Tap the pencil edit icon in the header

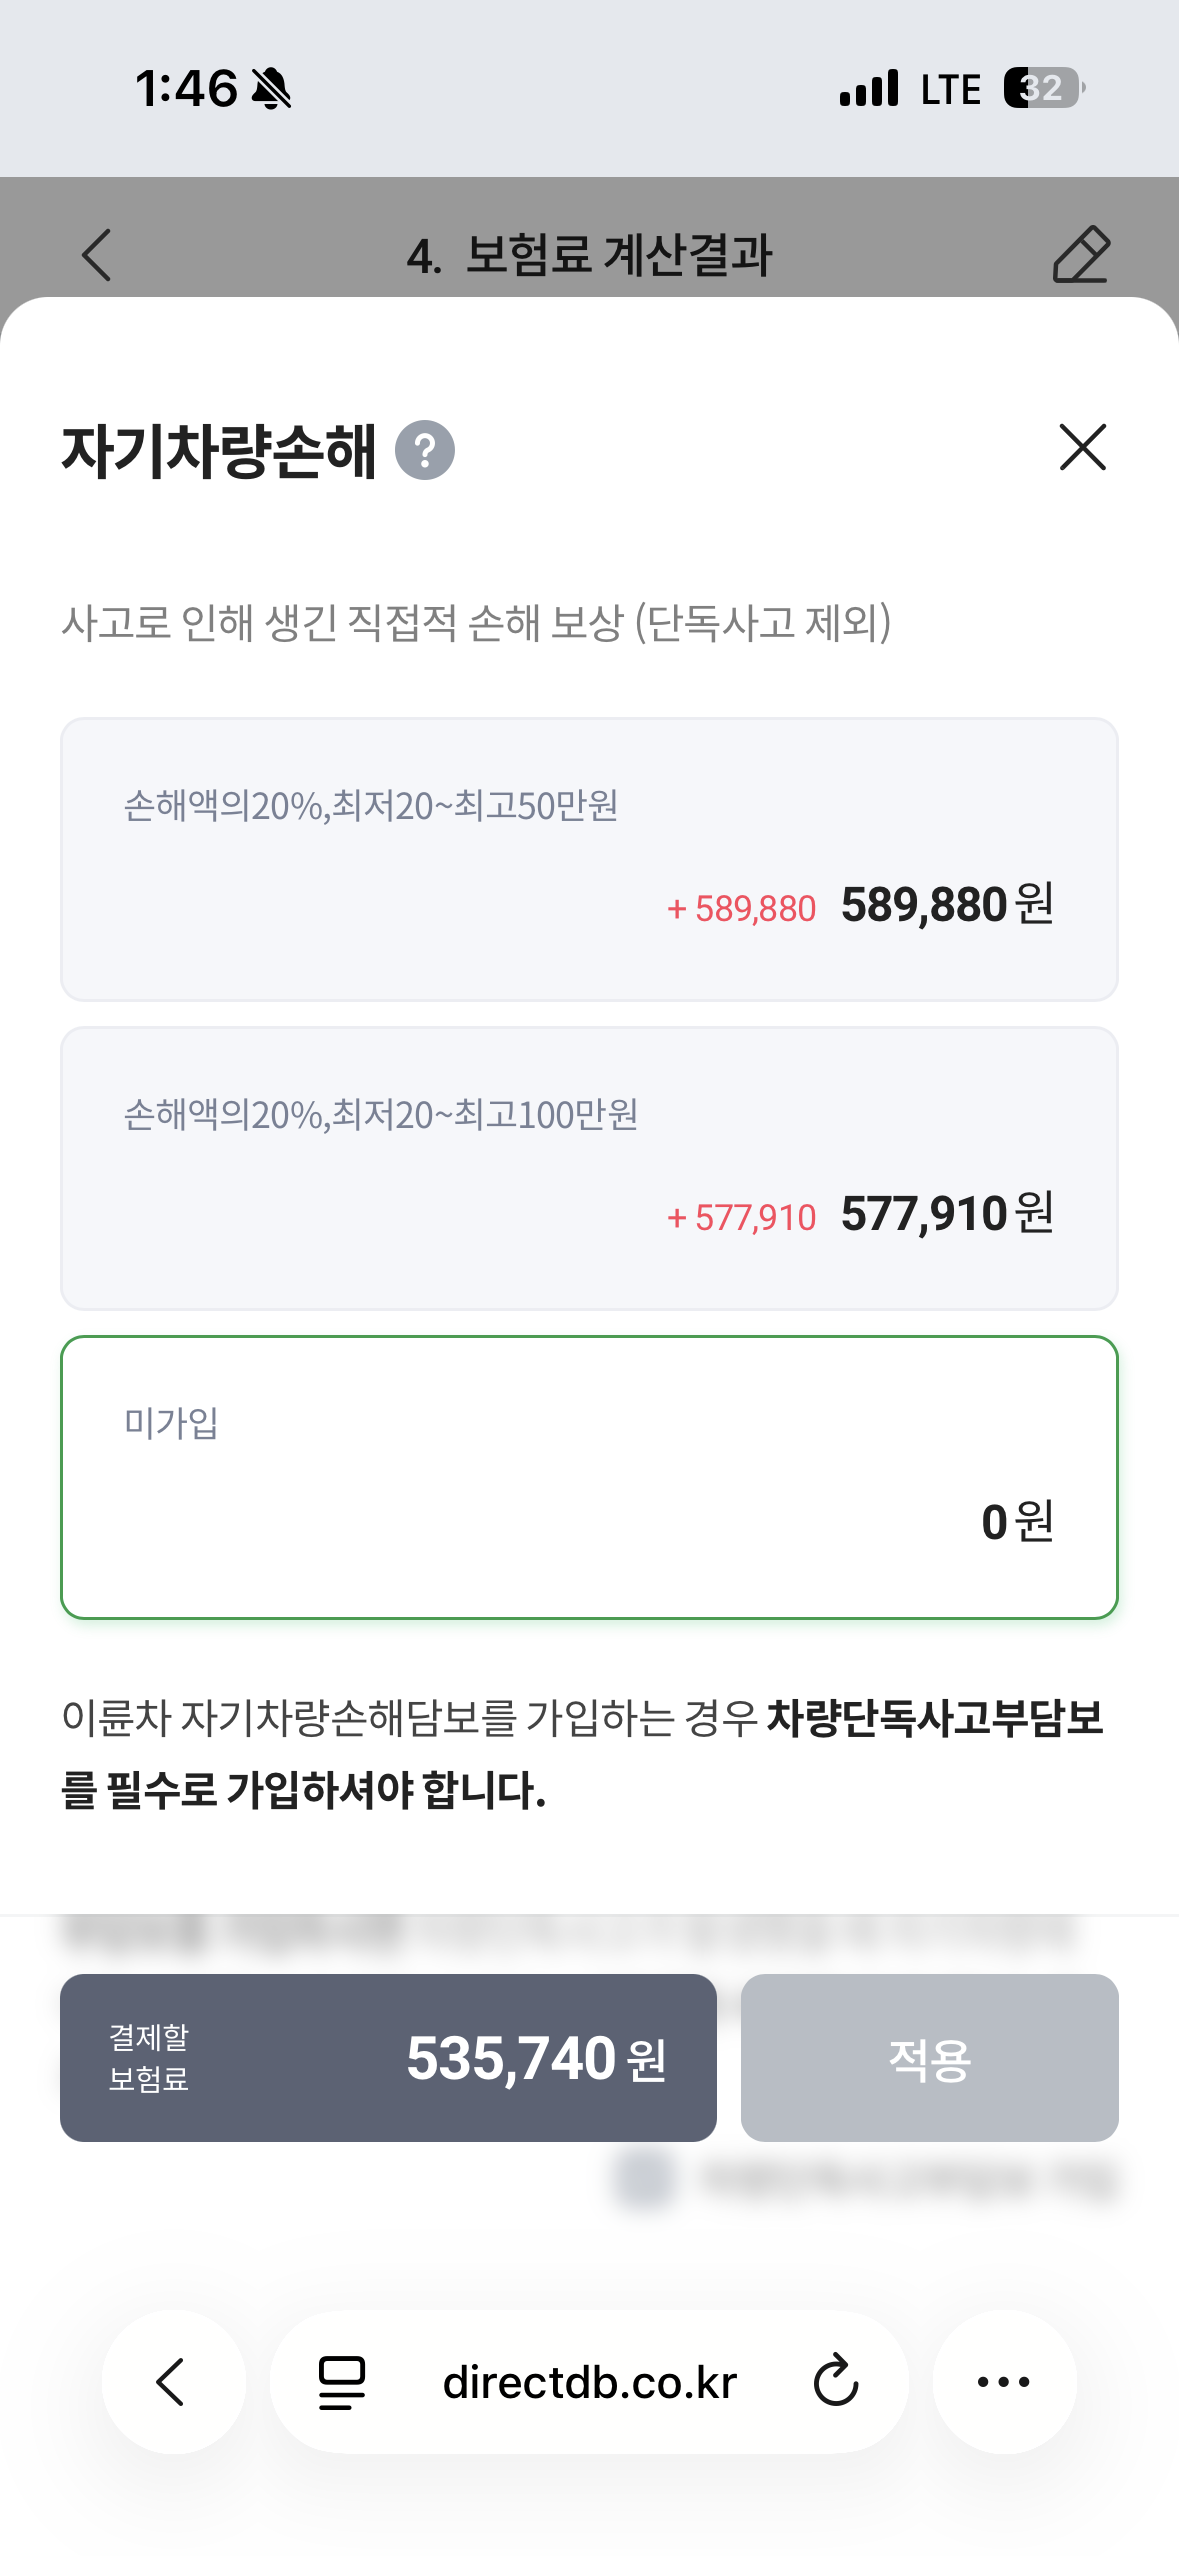pyautogui.click(x=1081, y=255)
